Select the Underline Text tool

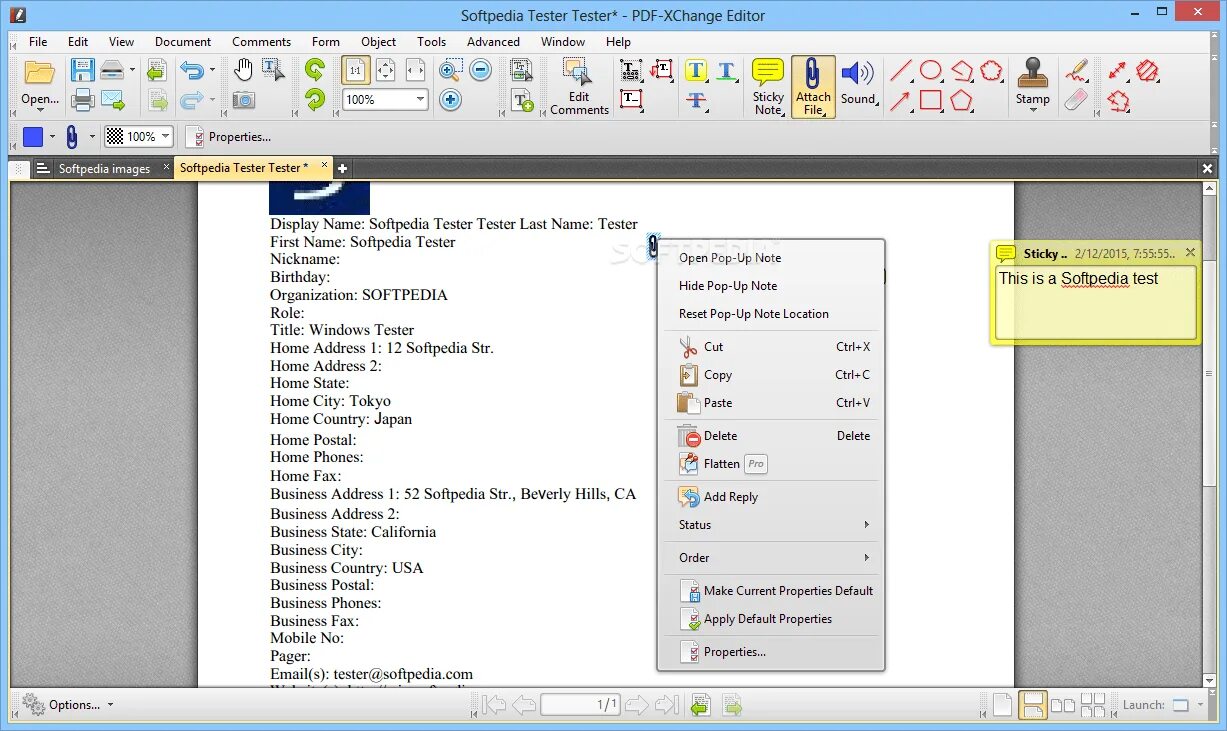point(727,70)
